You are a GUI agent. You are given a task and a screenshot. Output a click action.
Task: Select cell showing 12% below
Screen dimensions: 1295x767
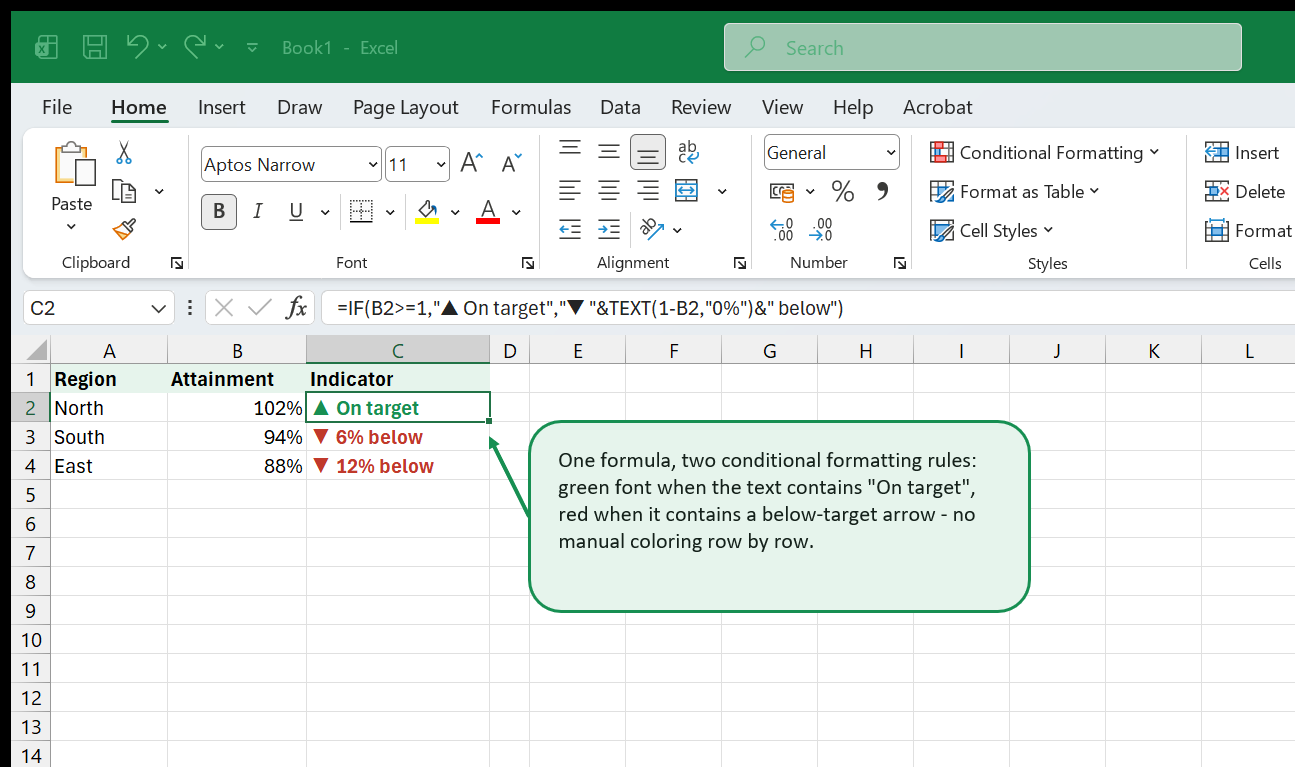click(x=398, y=466)
